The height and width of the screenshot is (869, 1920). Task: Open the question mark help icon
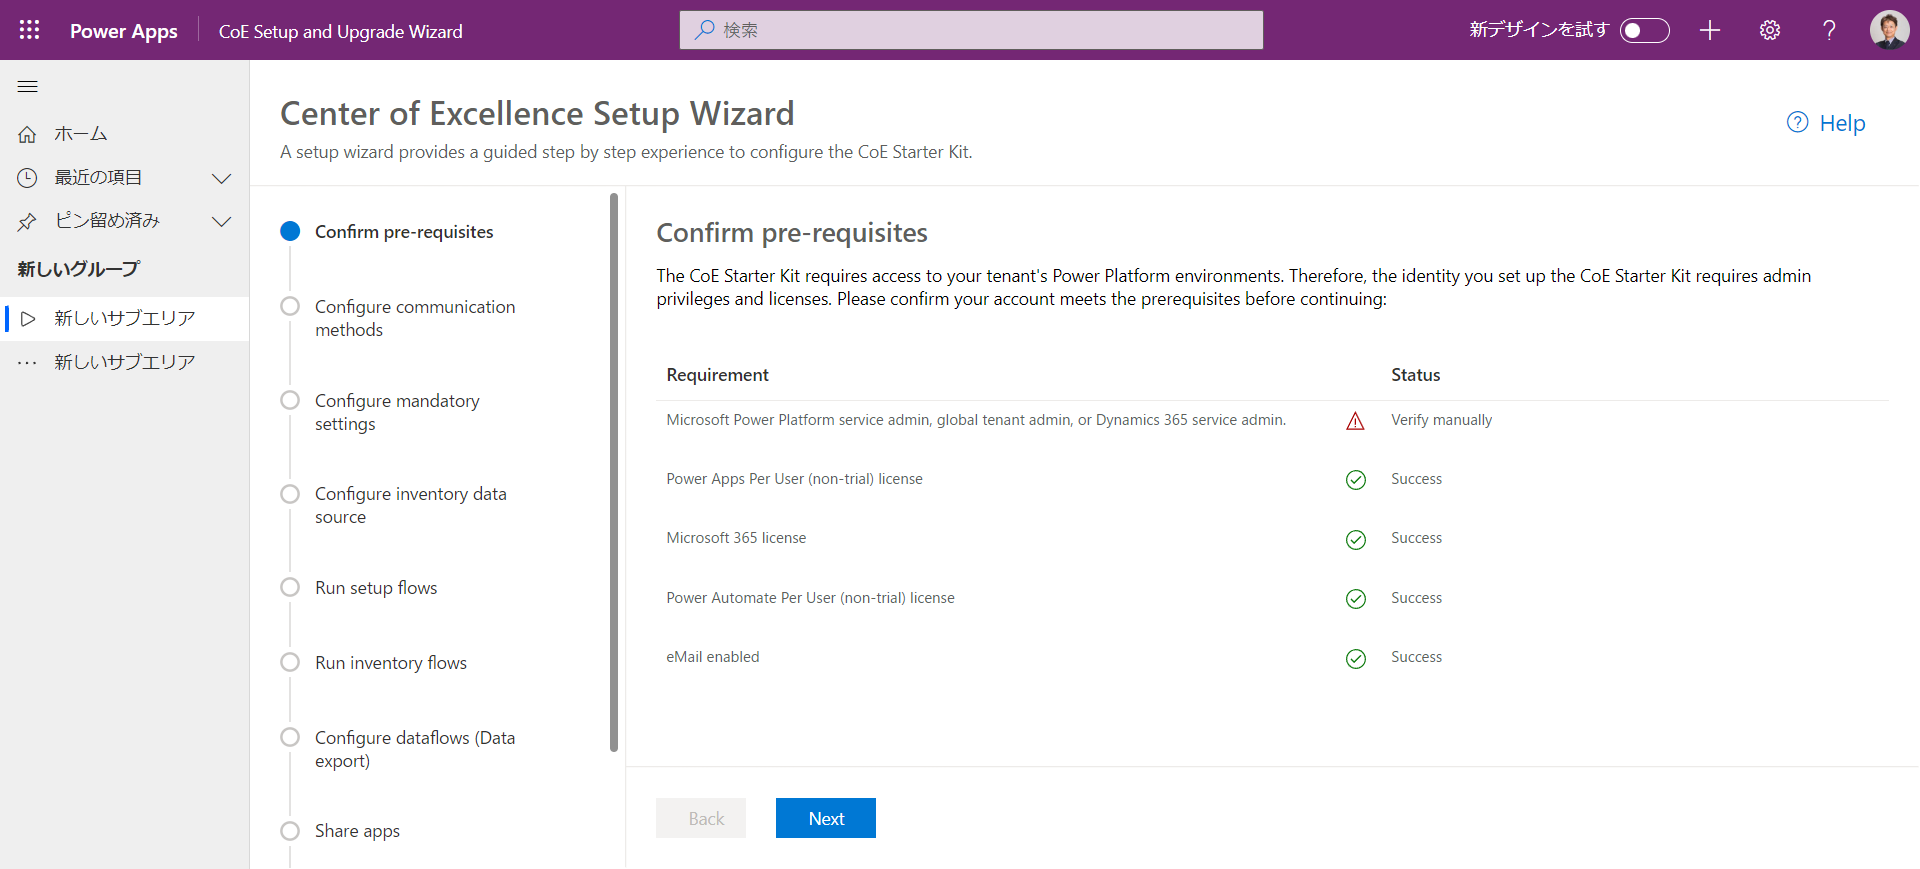[x=1829, y=30]
